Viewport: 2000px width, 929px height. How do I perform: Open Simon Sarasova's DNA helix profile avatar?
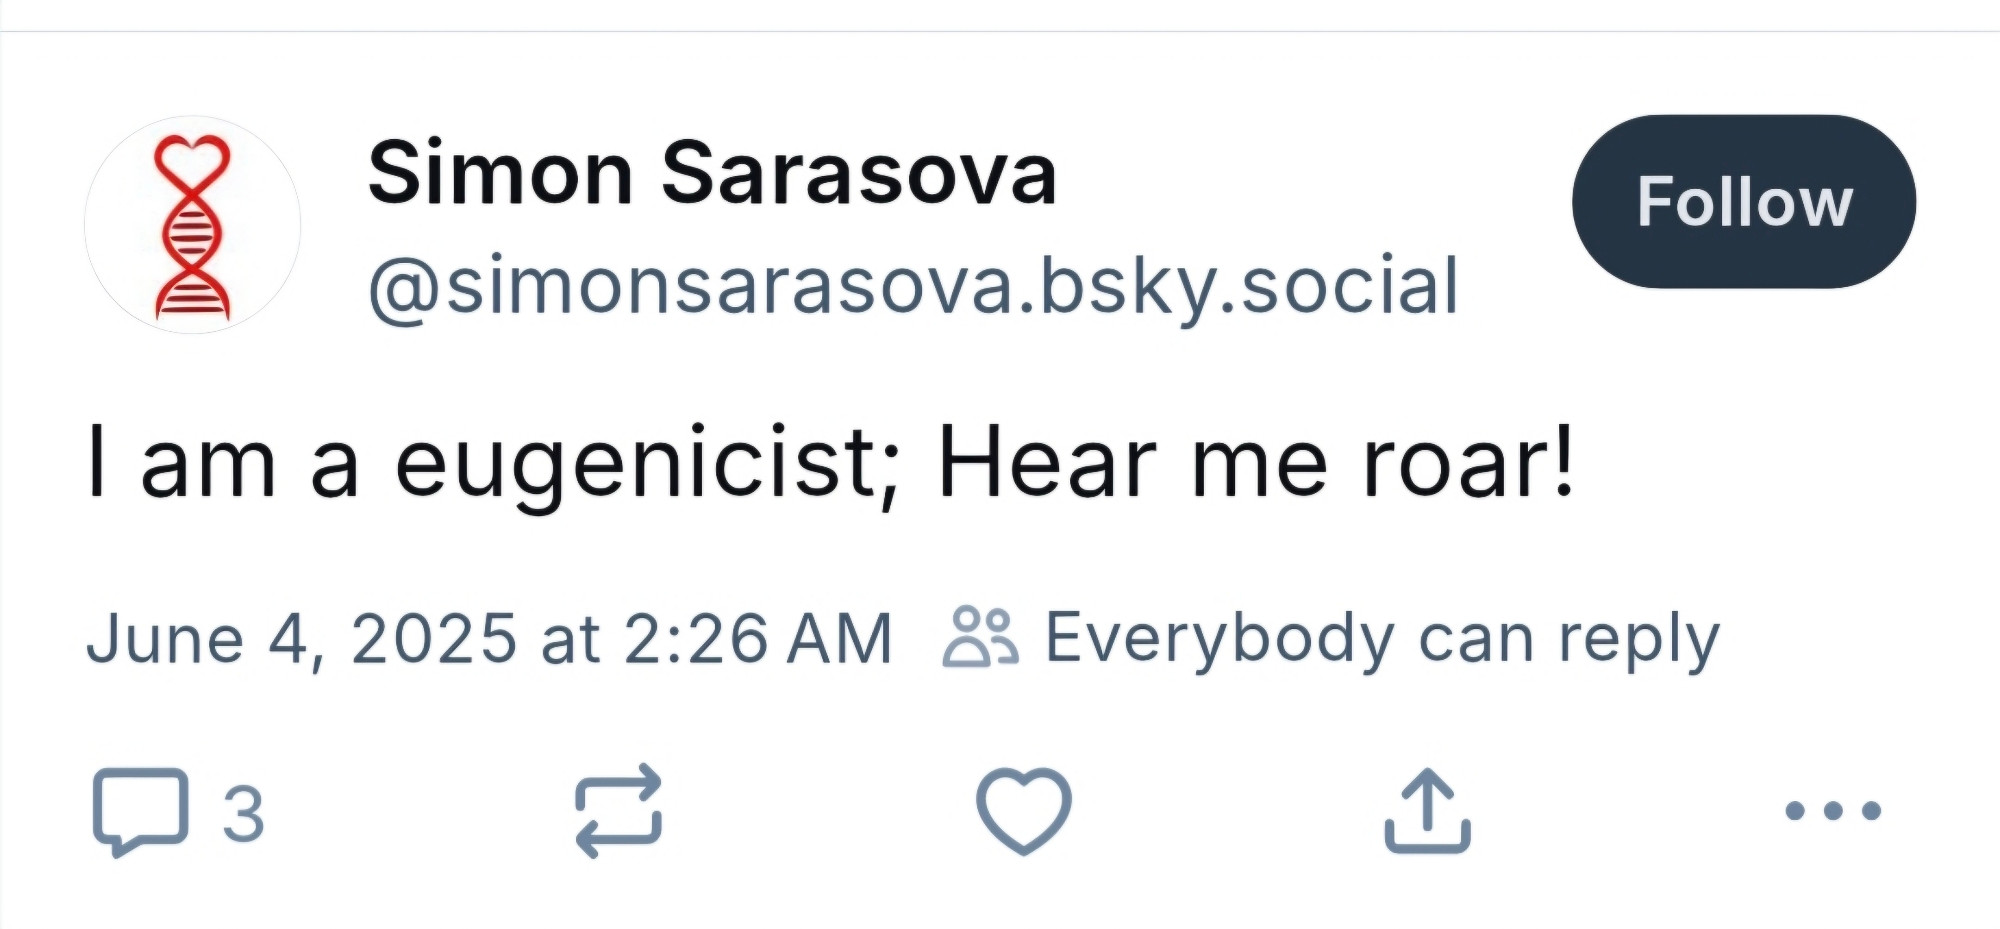(192, 226)
